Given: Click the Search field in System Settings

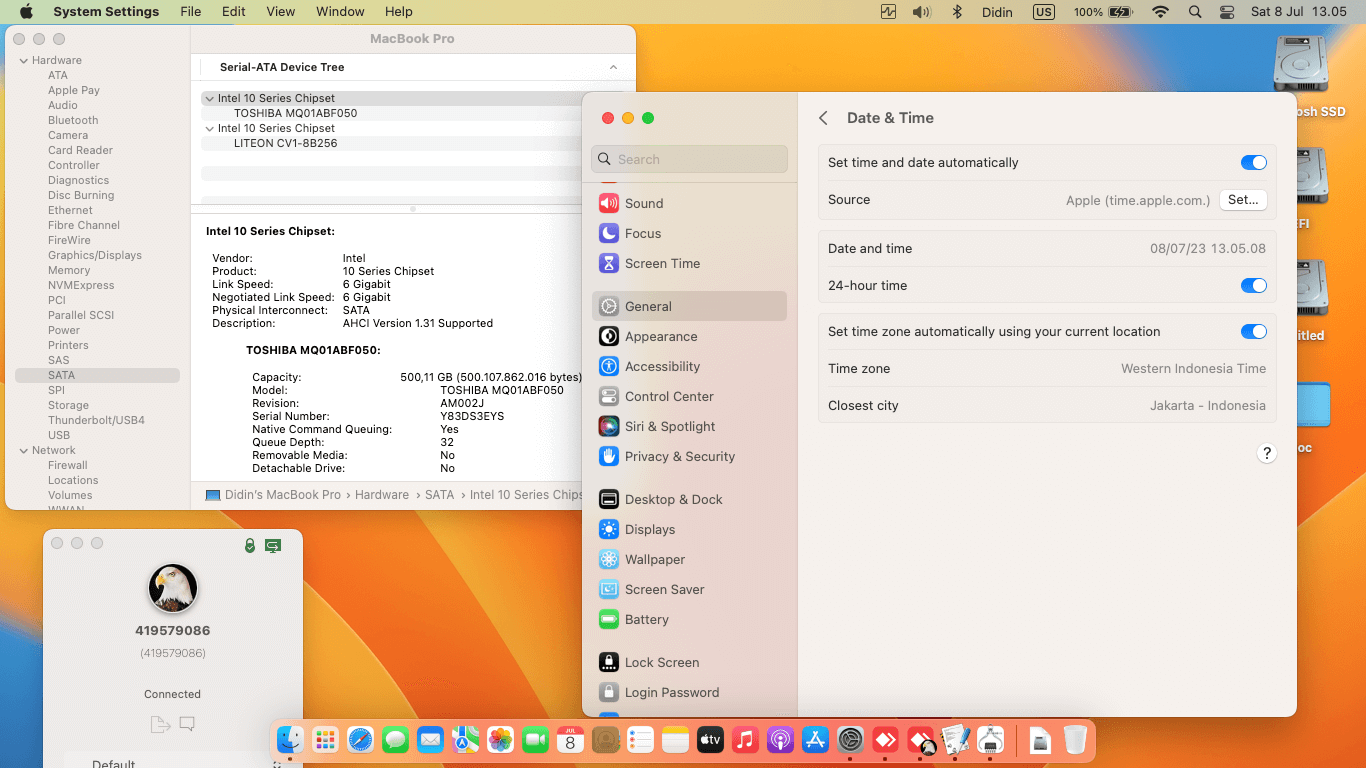Looking at the screenshot, I should pos(690,159).
